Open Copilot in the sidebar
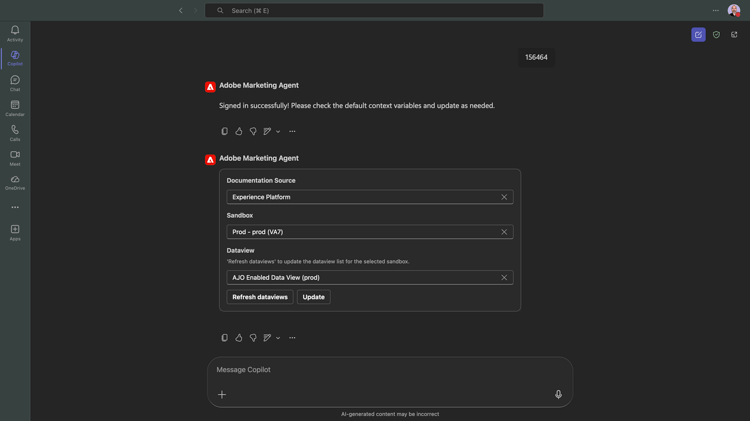This screenshot has height=421, width=750. (15, 58)
